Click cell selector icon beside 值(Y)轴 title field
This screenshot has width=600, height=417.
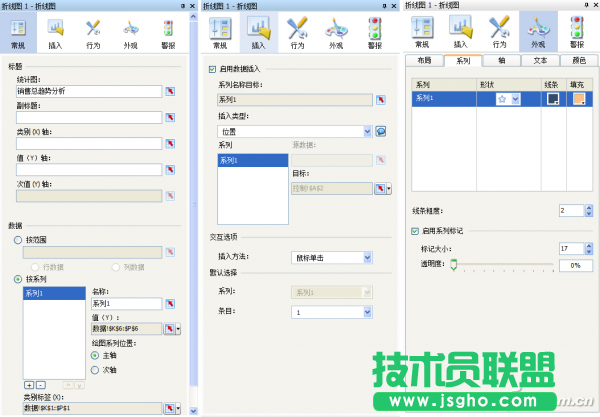(170, 169)
